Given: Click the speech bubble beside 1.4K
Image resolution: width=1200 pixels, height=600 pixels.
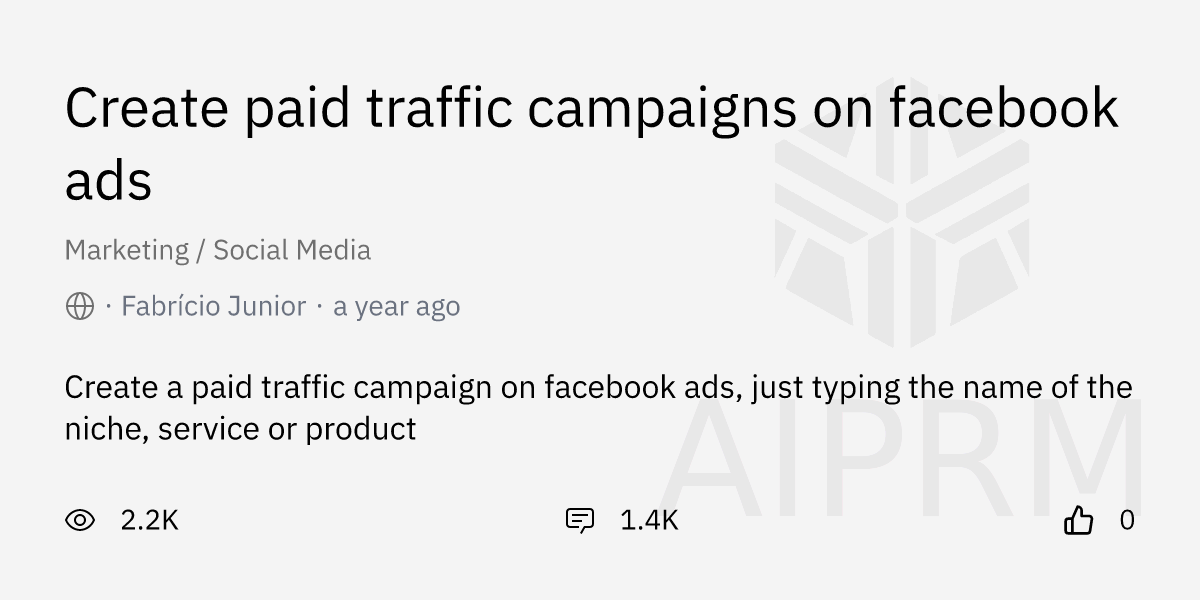Looking at the screenshot, I should [580, 520].
